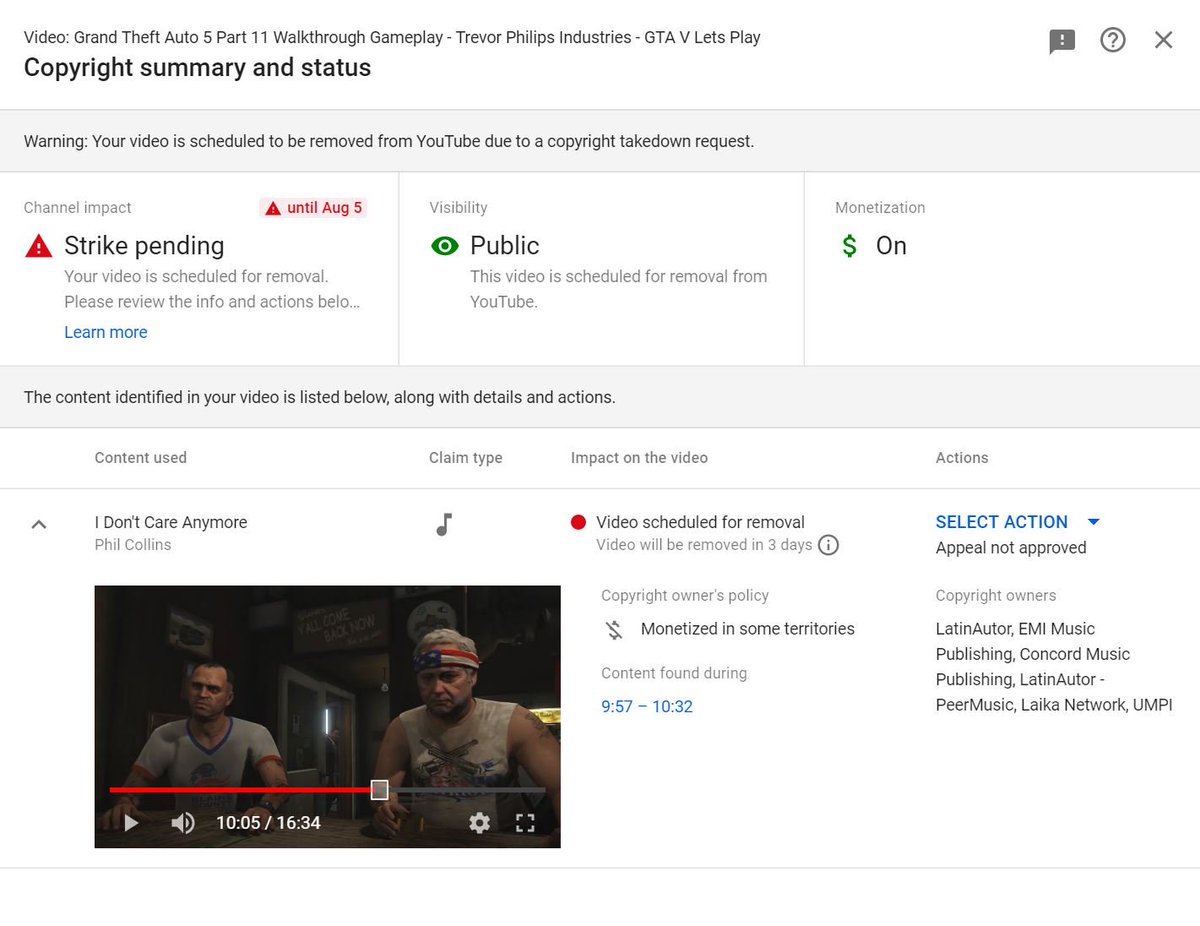Click the red strike pending warning triangle
1200x926 pixels.
(38, 246)
